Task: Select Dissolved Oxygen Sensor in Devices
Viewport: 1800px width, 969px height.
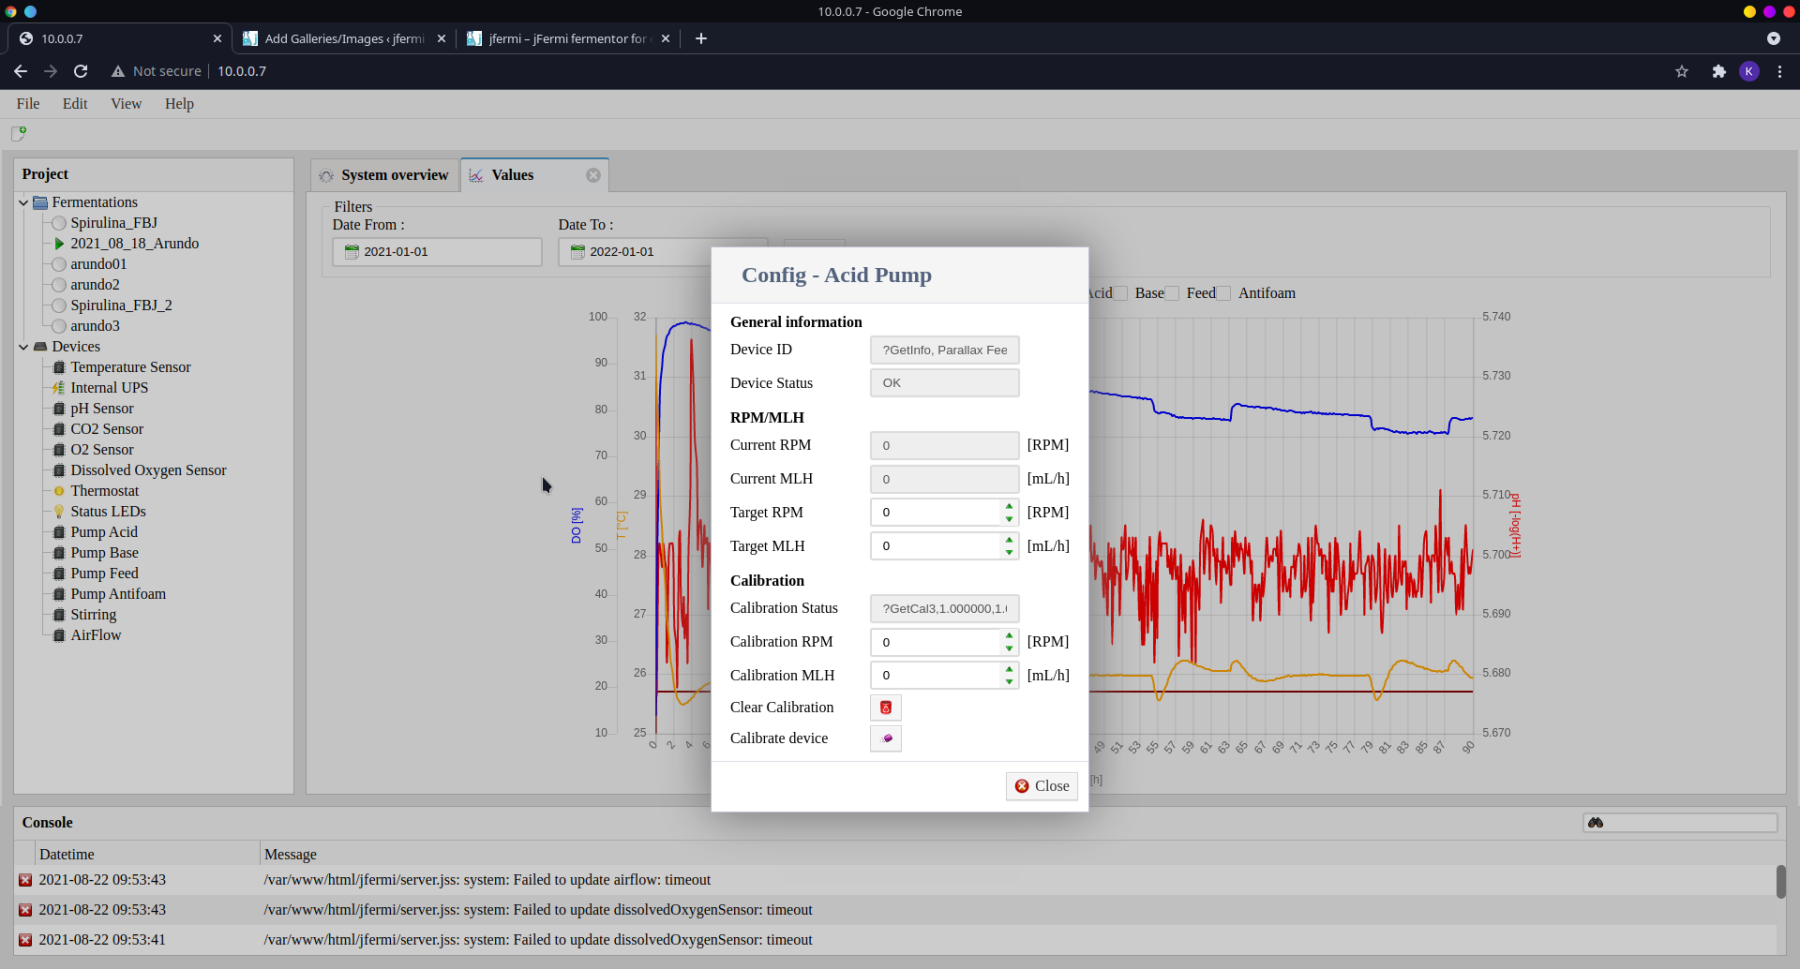Action: coord(148,470)
